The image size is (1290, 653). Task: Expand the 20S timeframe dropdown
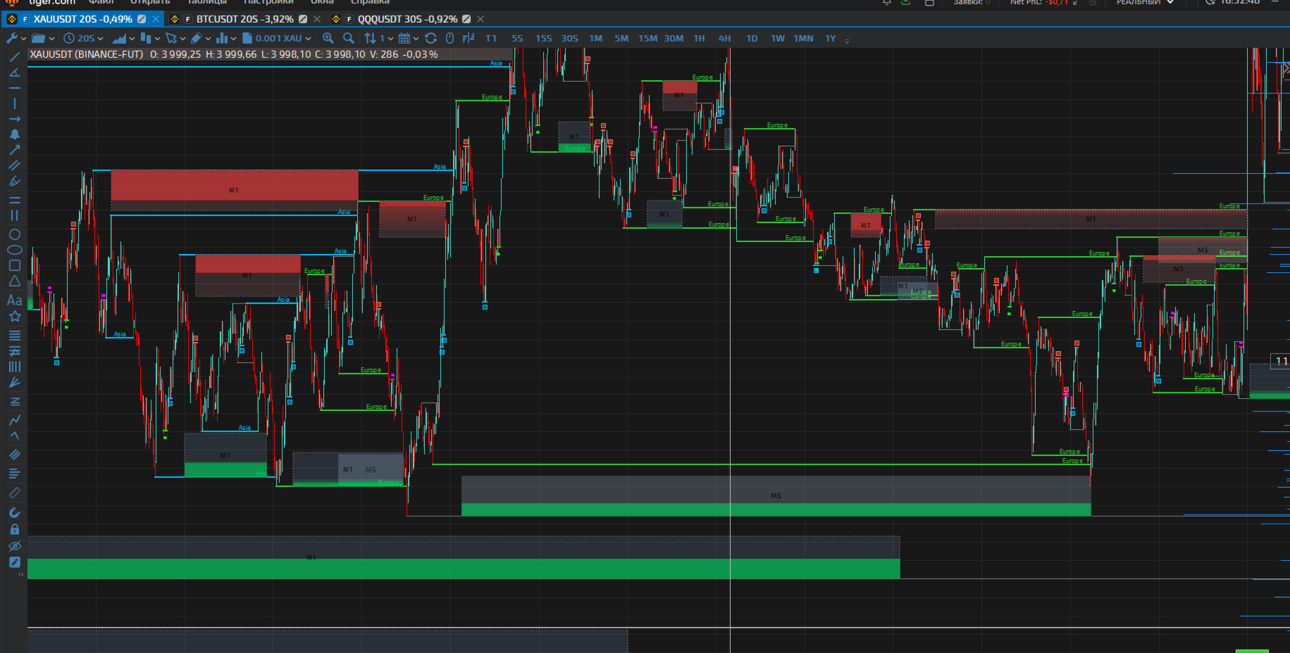(x=83, y=38)
